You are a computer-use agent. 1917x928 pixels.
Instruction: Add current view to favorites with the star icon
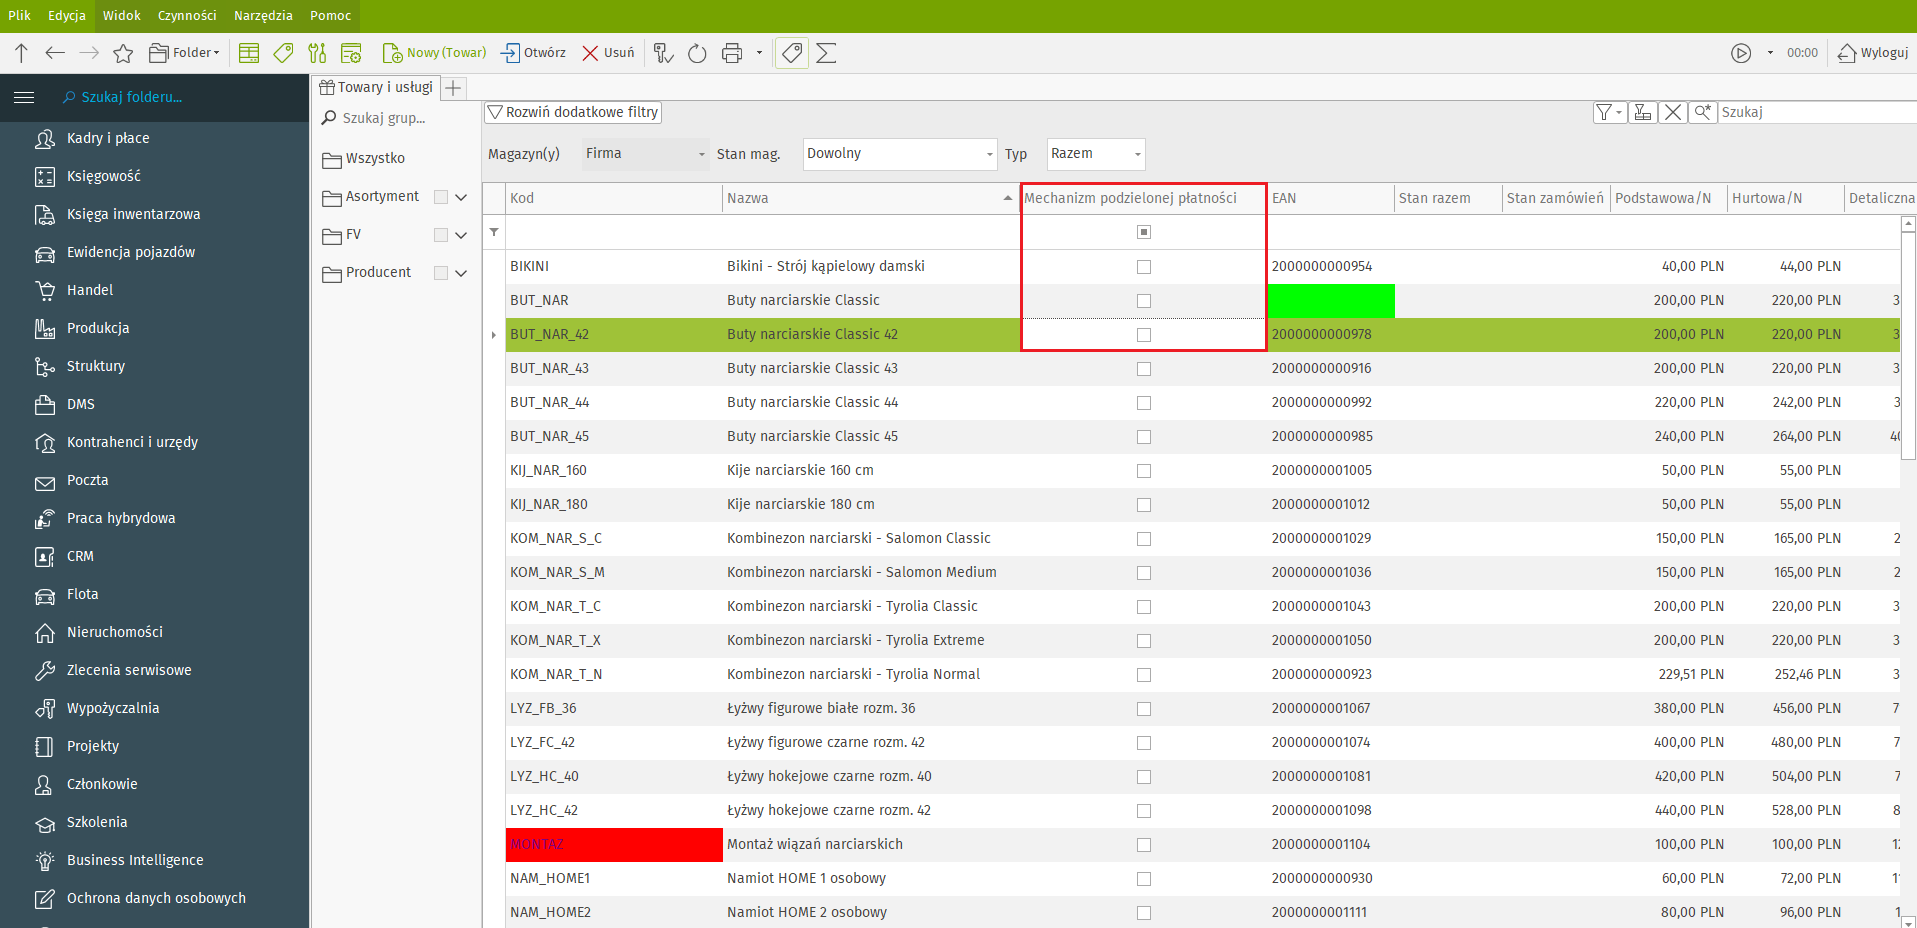pyautogui.click(x=123, y=53)
